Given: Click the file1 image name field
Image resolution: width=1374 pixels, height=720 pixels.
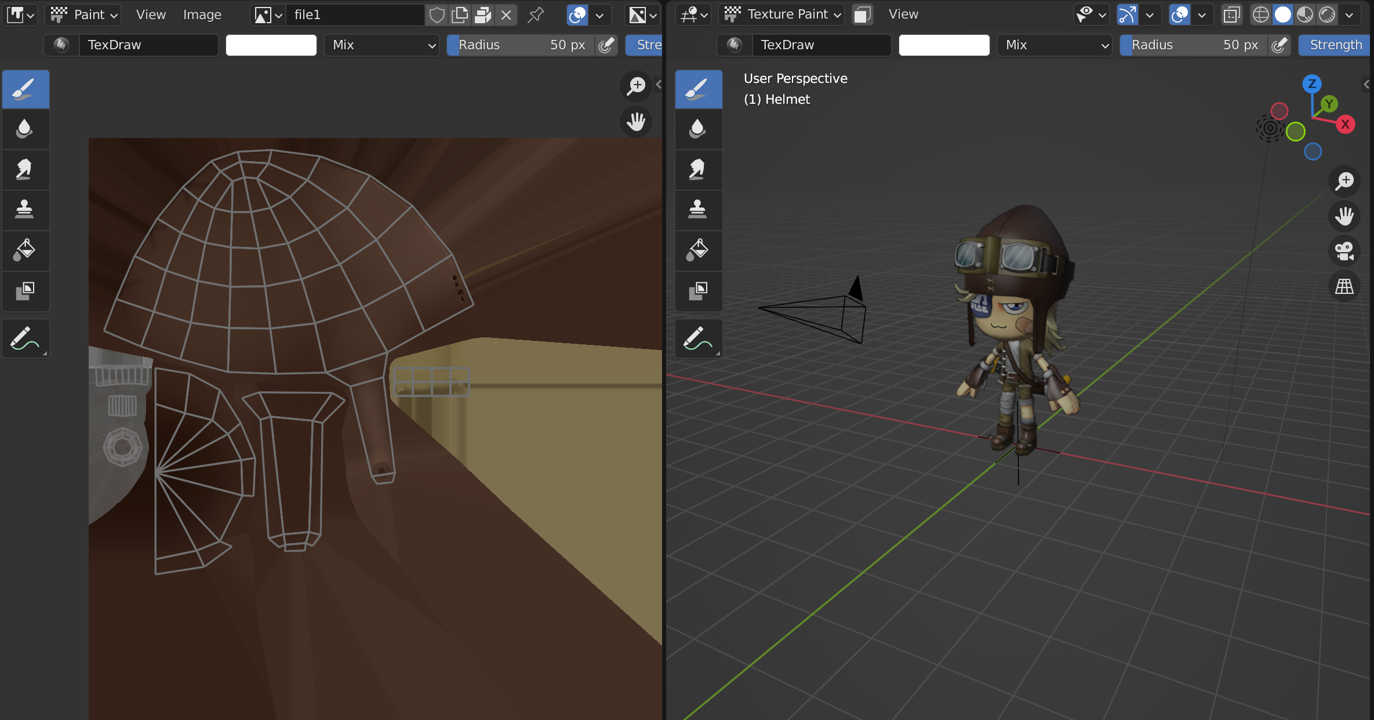Looking at the screenshot, I should click(353, 15).
